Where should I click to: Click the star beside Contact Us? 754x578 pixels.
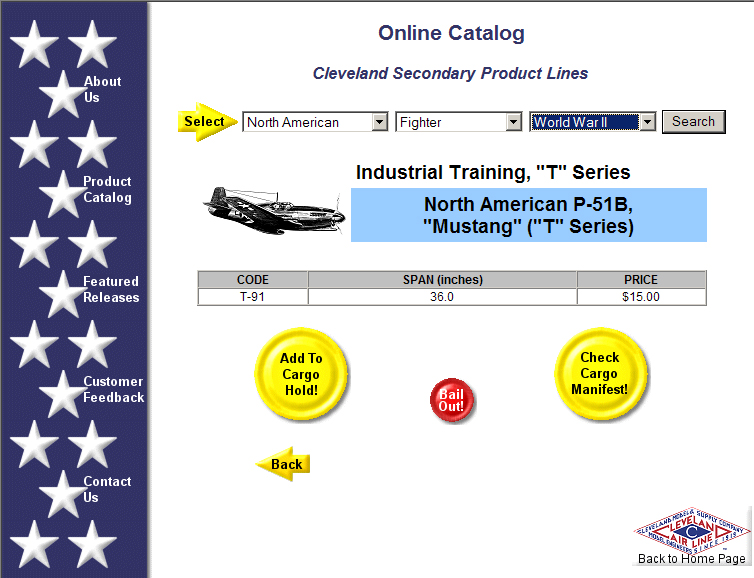(x=60, y=493)
